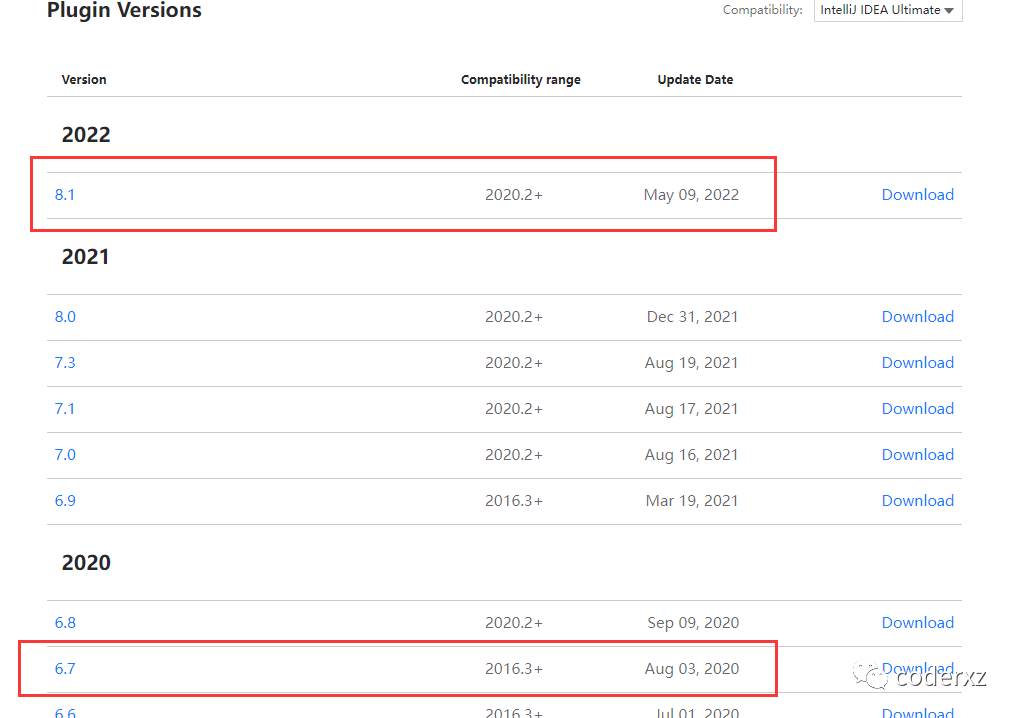
Task: Click the 2020 year heading
Action: 86,563
